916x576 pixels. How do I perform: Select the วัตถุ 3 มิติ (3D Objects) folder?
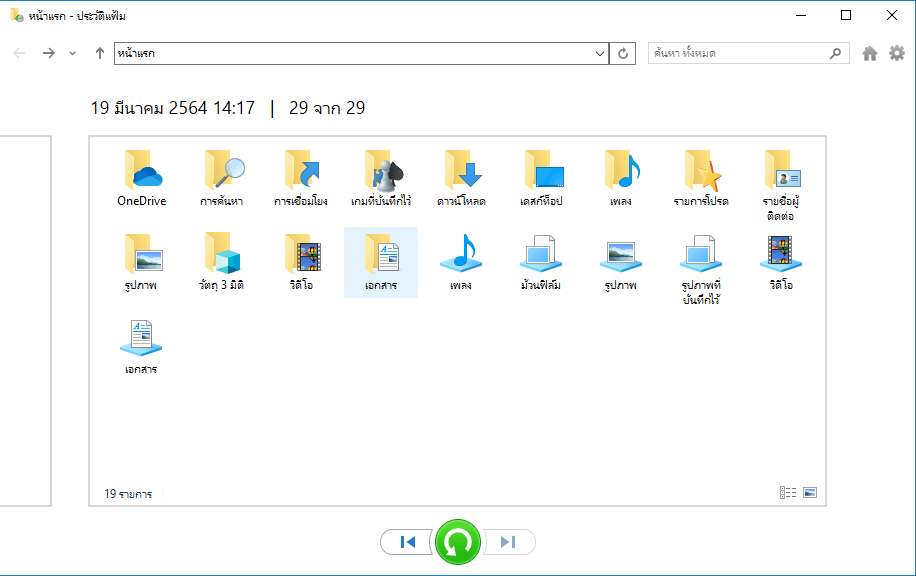click(221, 262)
